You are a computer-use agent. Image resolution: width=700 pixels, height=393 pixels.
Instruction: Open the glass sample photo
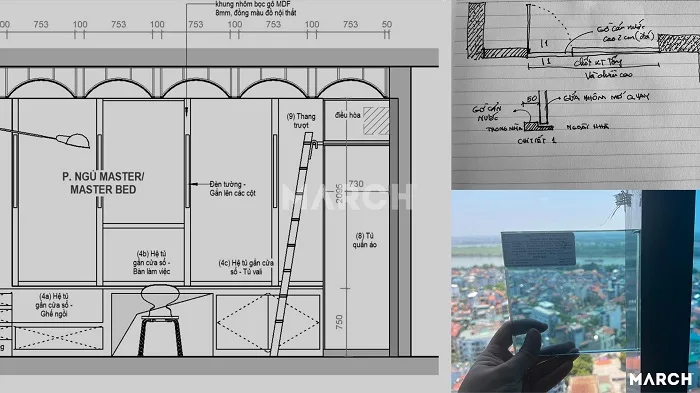tap(576, 292)
